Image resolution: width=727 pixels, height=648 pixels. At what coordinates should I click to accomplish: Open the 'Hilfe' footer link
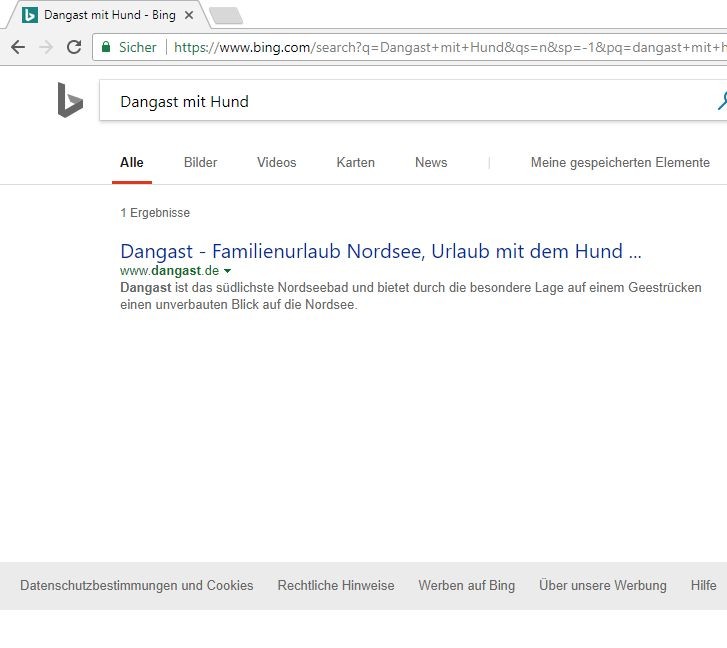tap(703, 585)
